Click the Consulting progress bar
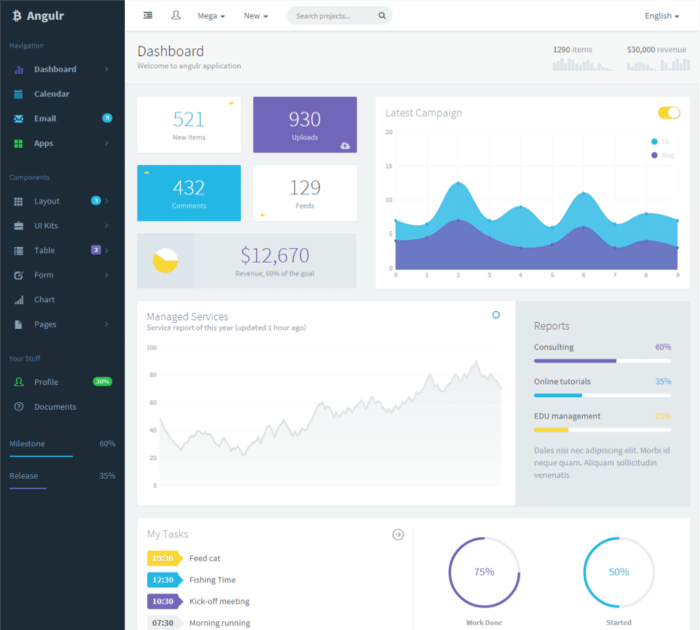Image resolution: width=700 pixels, height=630 pixels. pyautogui.click(x=602, y=360)
